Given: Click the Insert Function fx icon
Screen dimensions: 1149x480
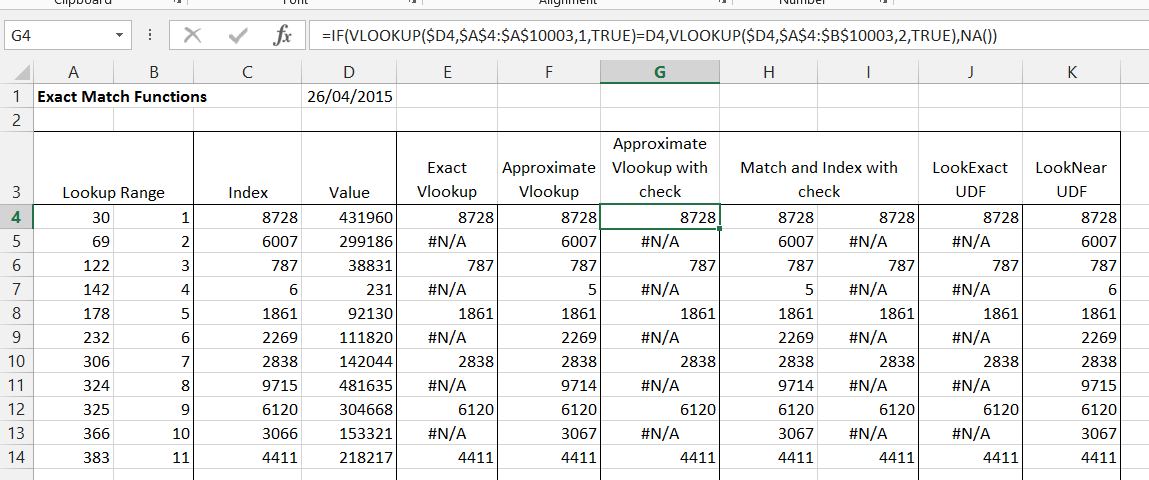Looking at the screenshot, I should coord(282,36).
